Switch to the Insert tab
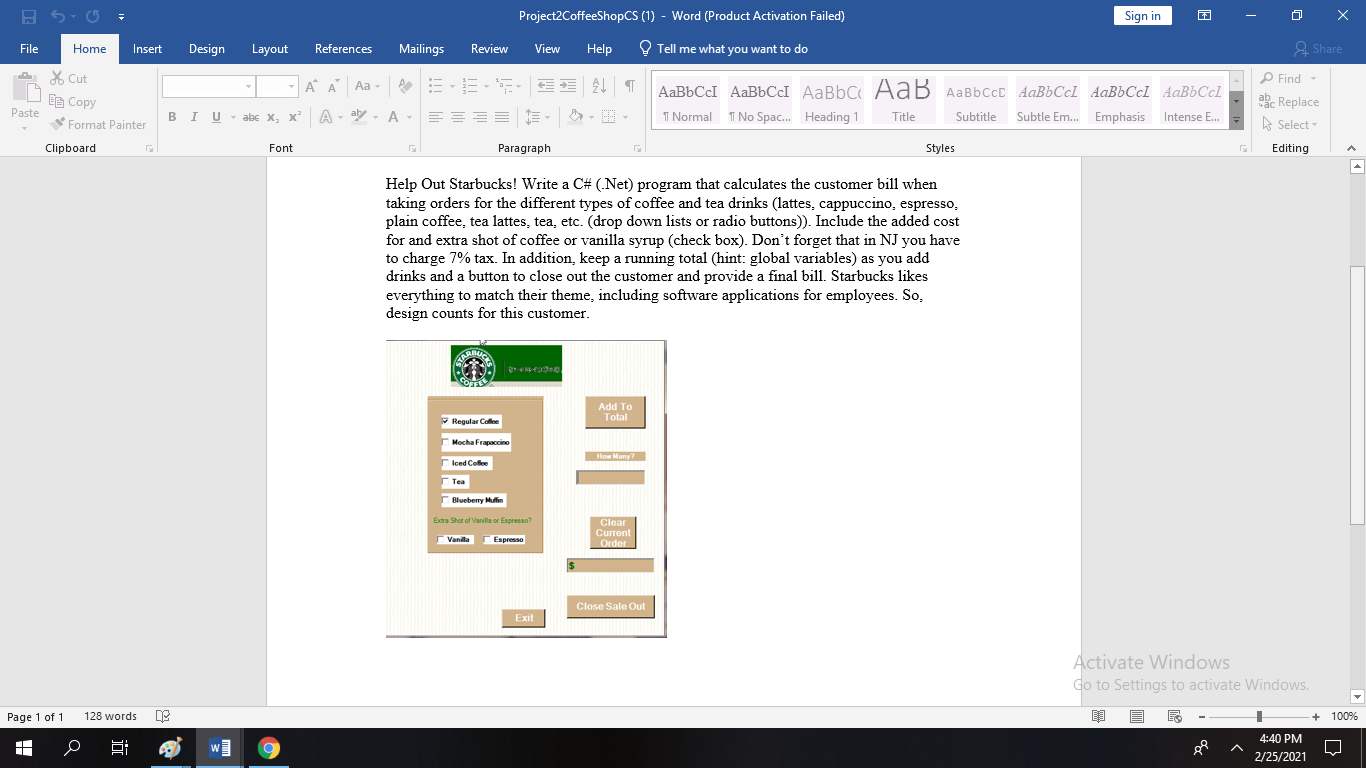The width and height of the screenshot is (1366, 768). coord(148,48)
